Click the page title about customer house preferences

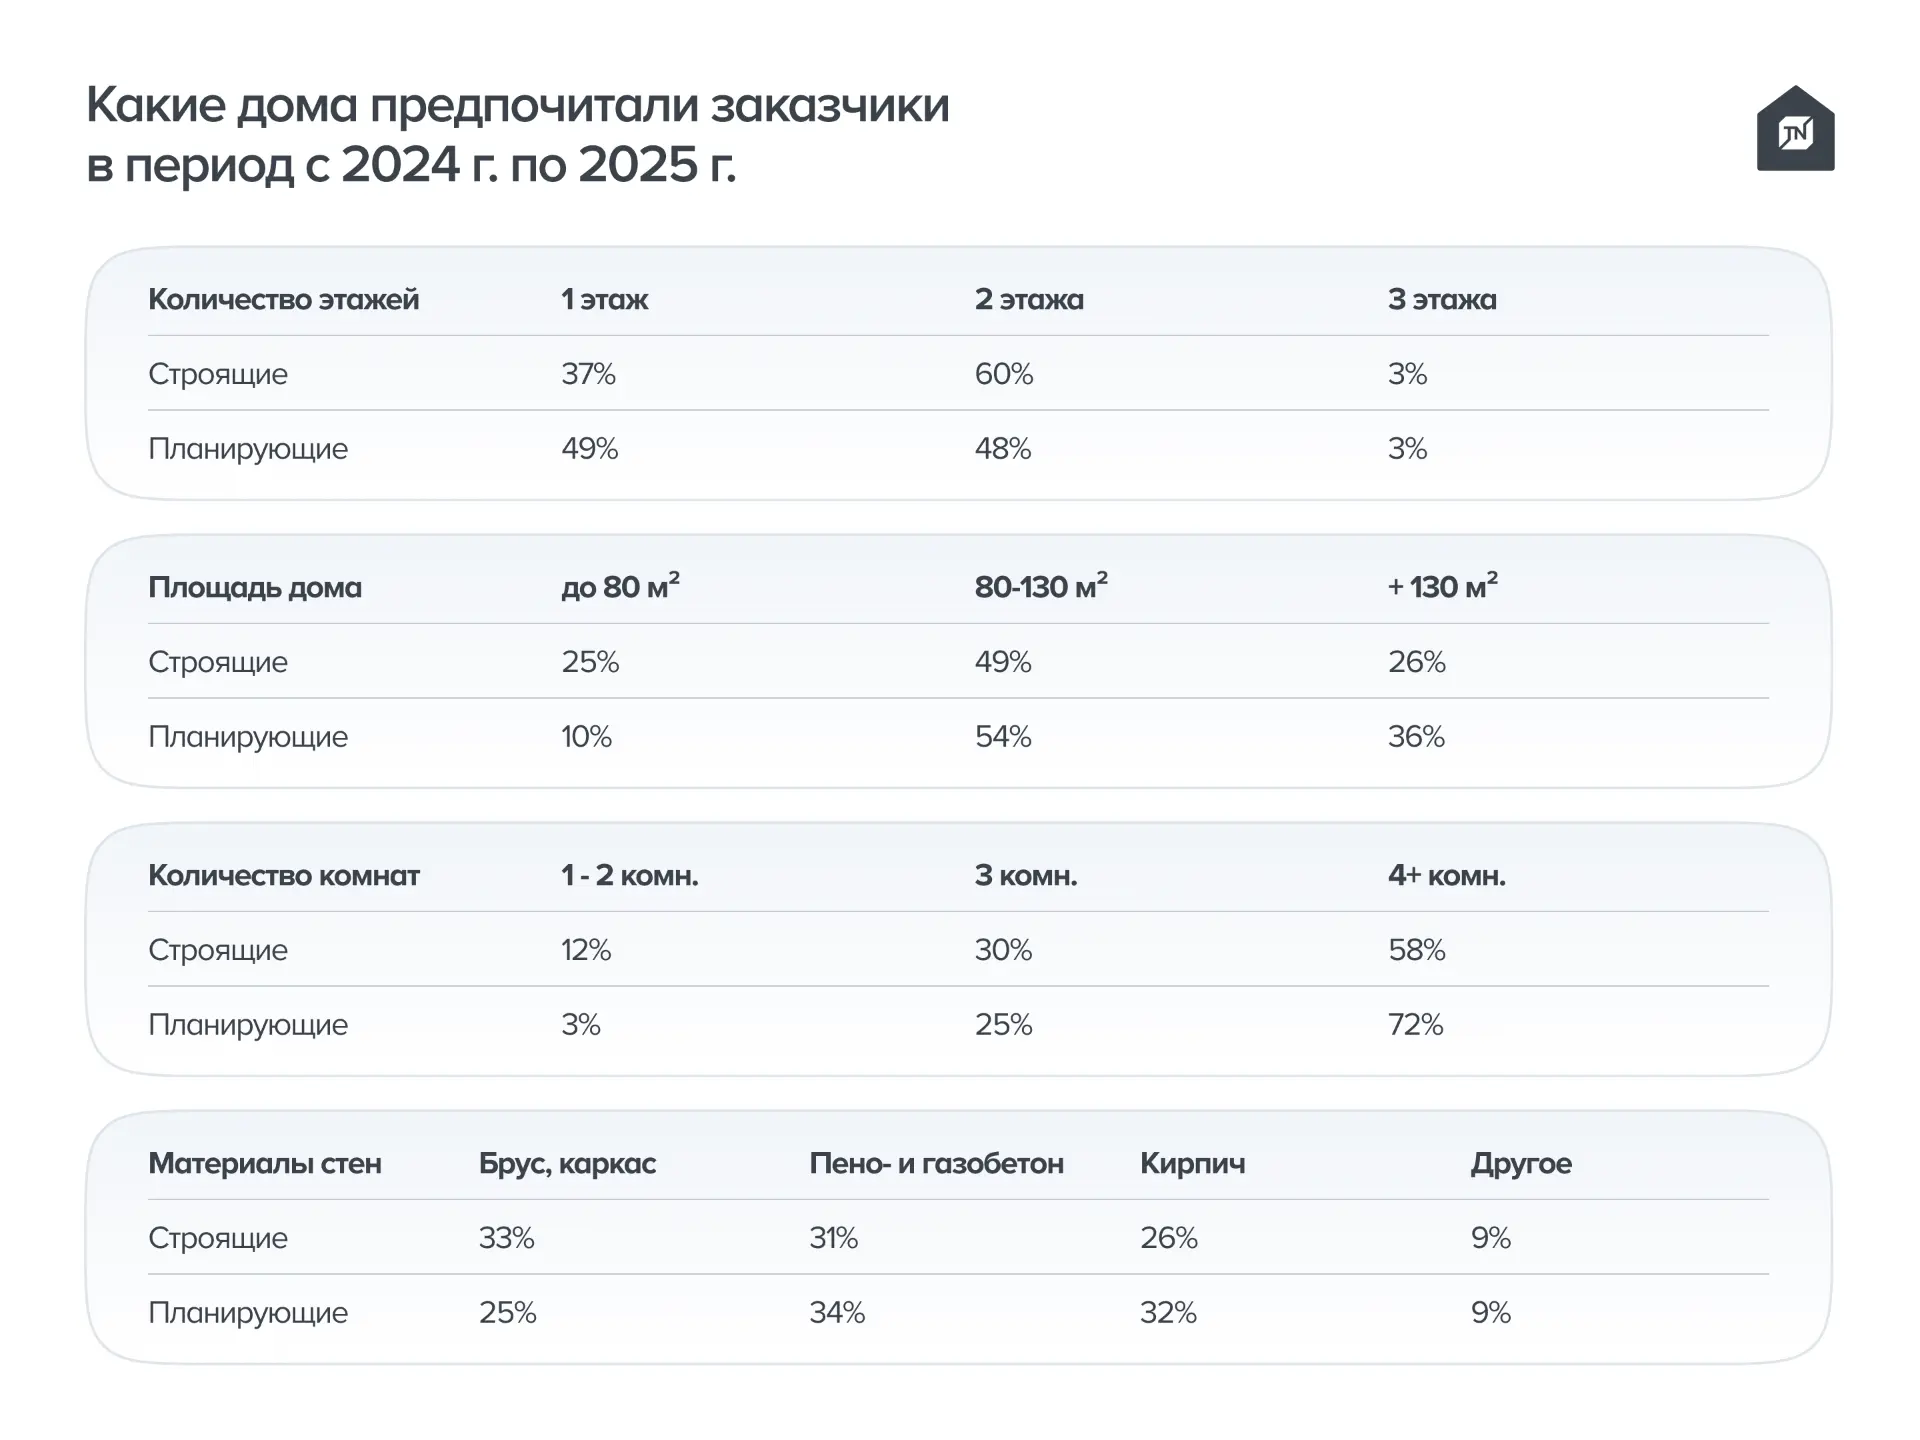tap(518, 134)
